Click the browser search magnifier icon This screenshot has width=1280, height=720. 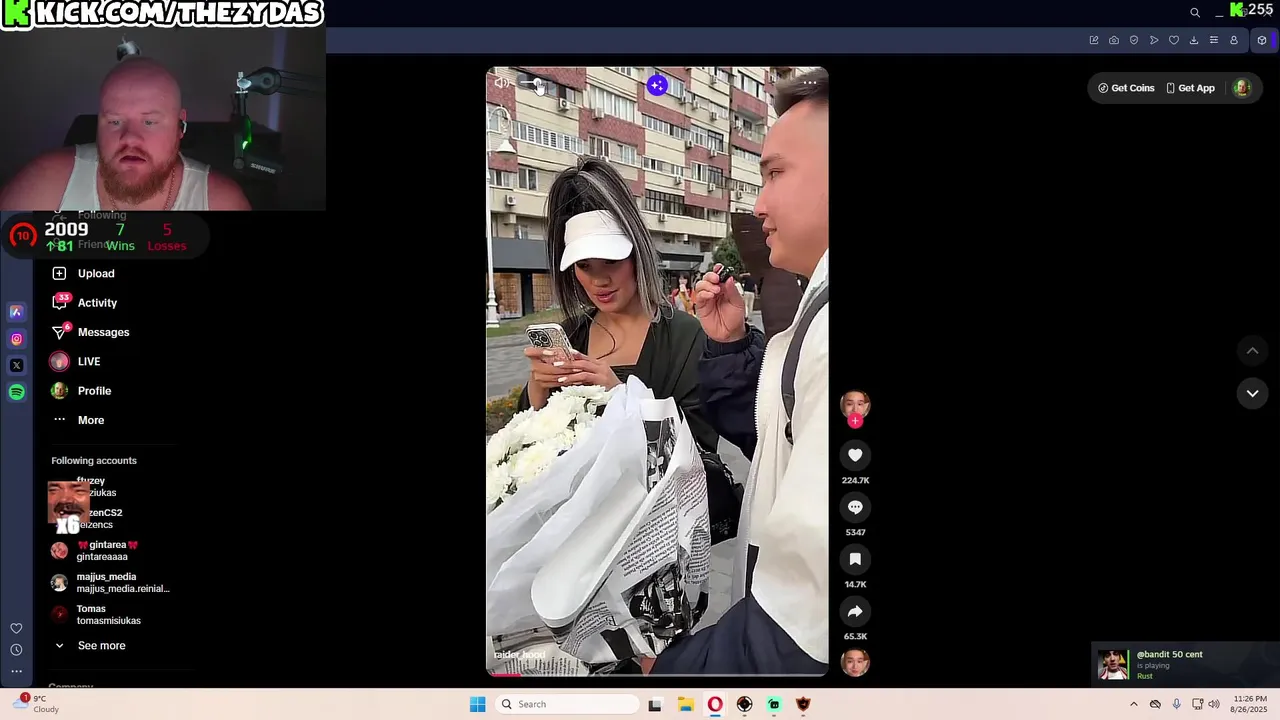click(1194, 12)
